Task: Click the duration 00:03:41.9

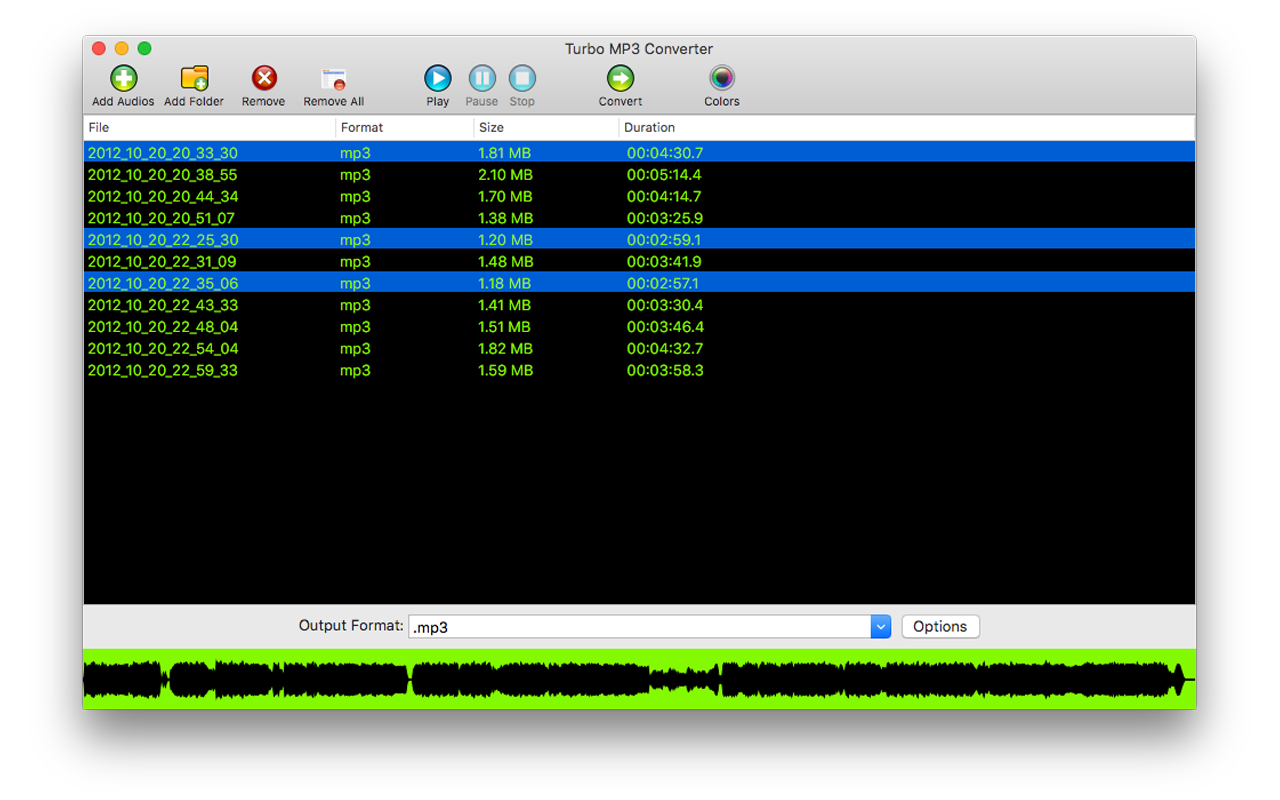Action: click(665, 262)
